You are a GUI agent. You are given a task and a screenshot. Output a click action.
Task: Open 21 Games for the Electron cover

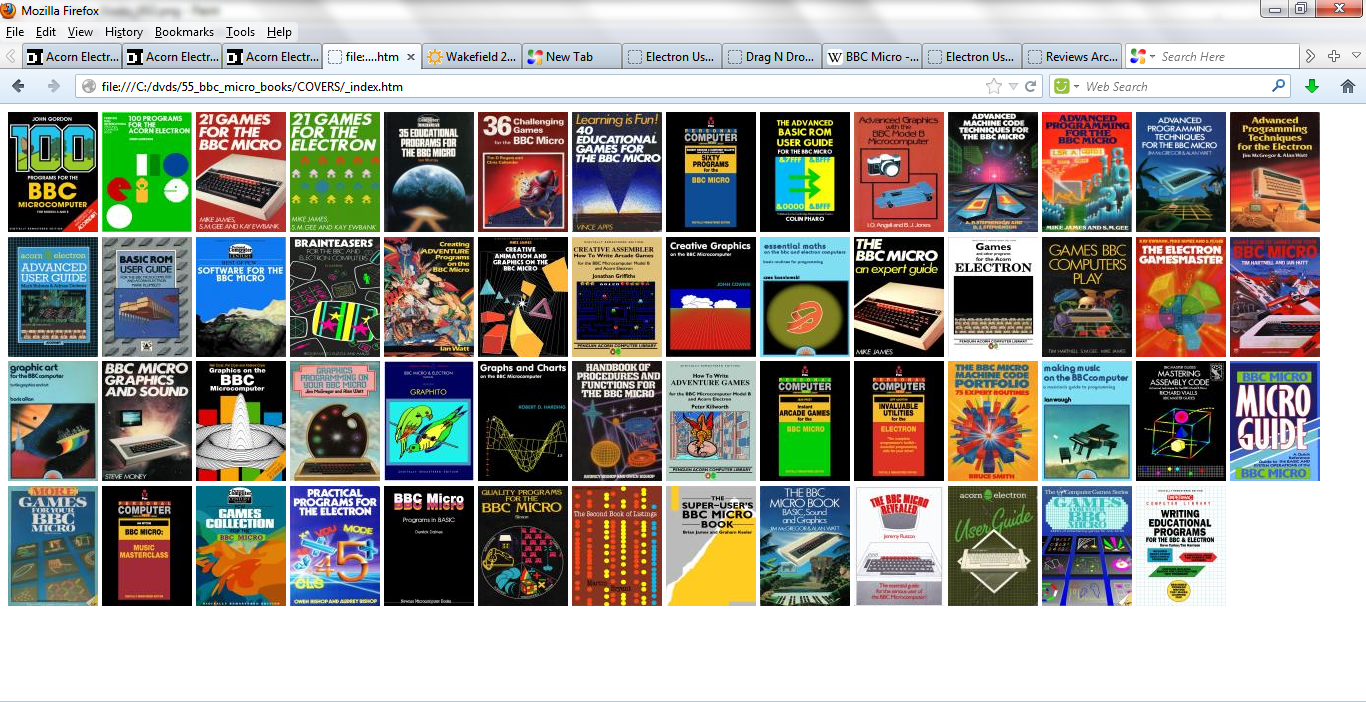coord(335,172)
